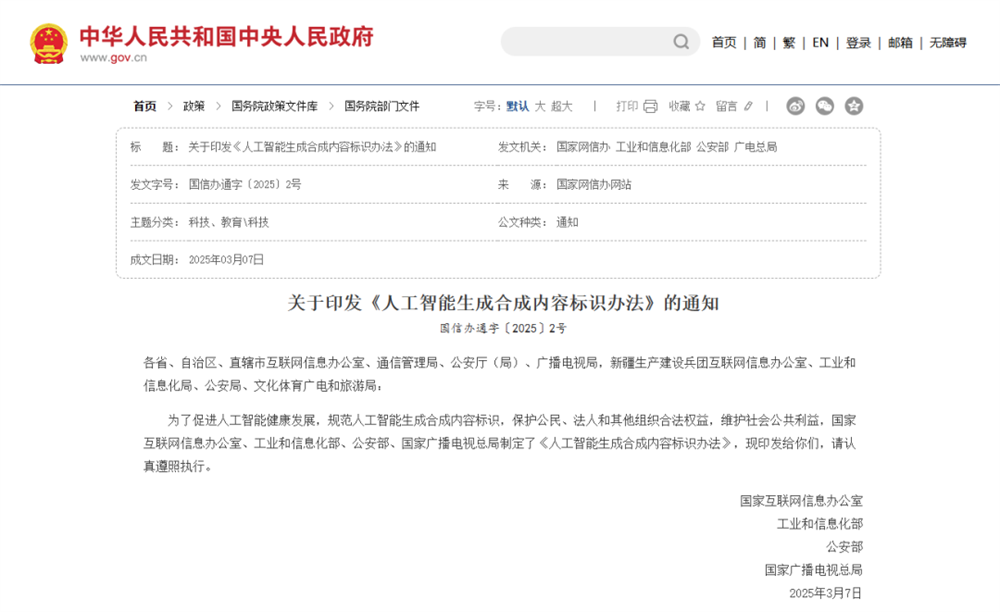Open the 邮箱 mailbox link
This screenshot has width=1000, height=612.
pos(900,43)
